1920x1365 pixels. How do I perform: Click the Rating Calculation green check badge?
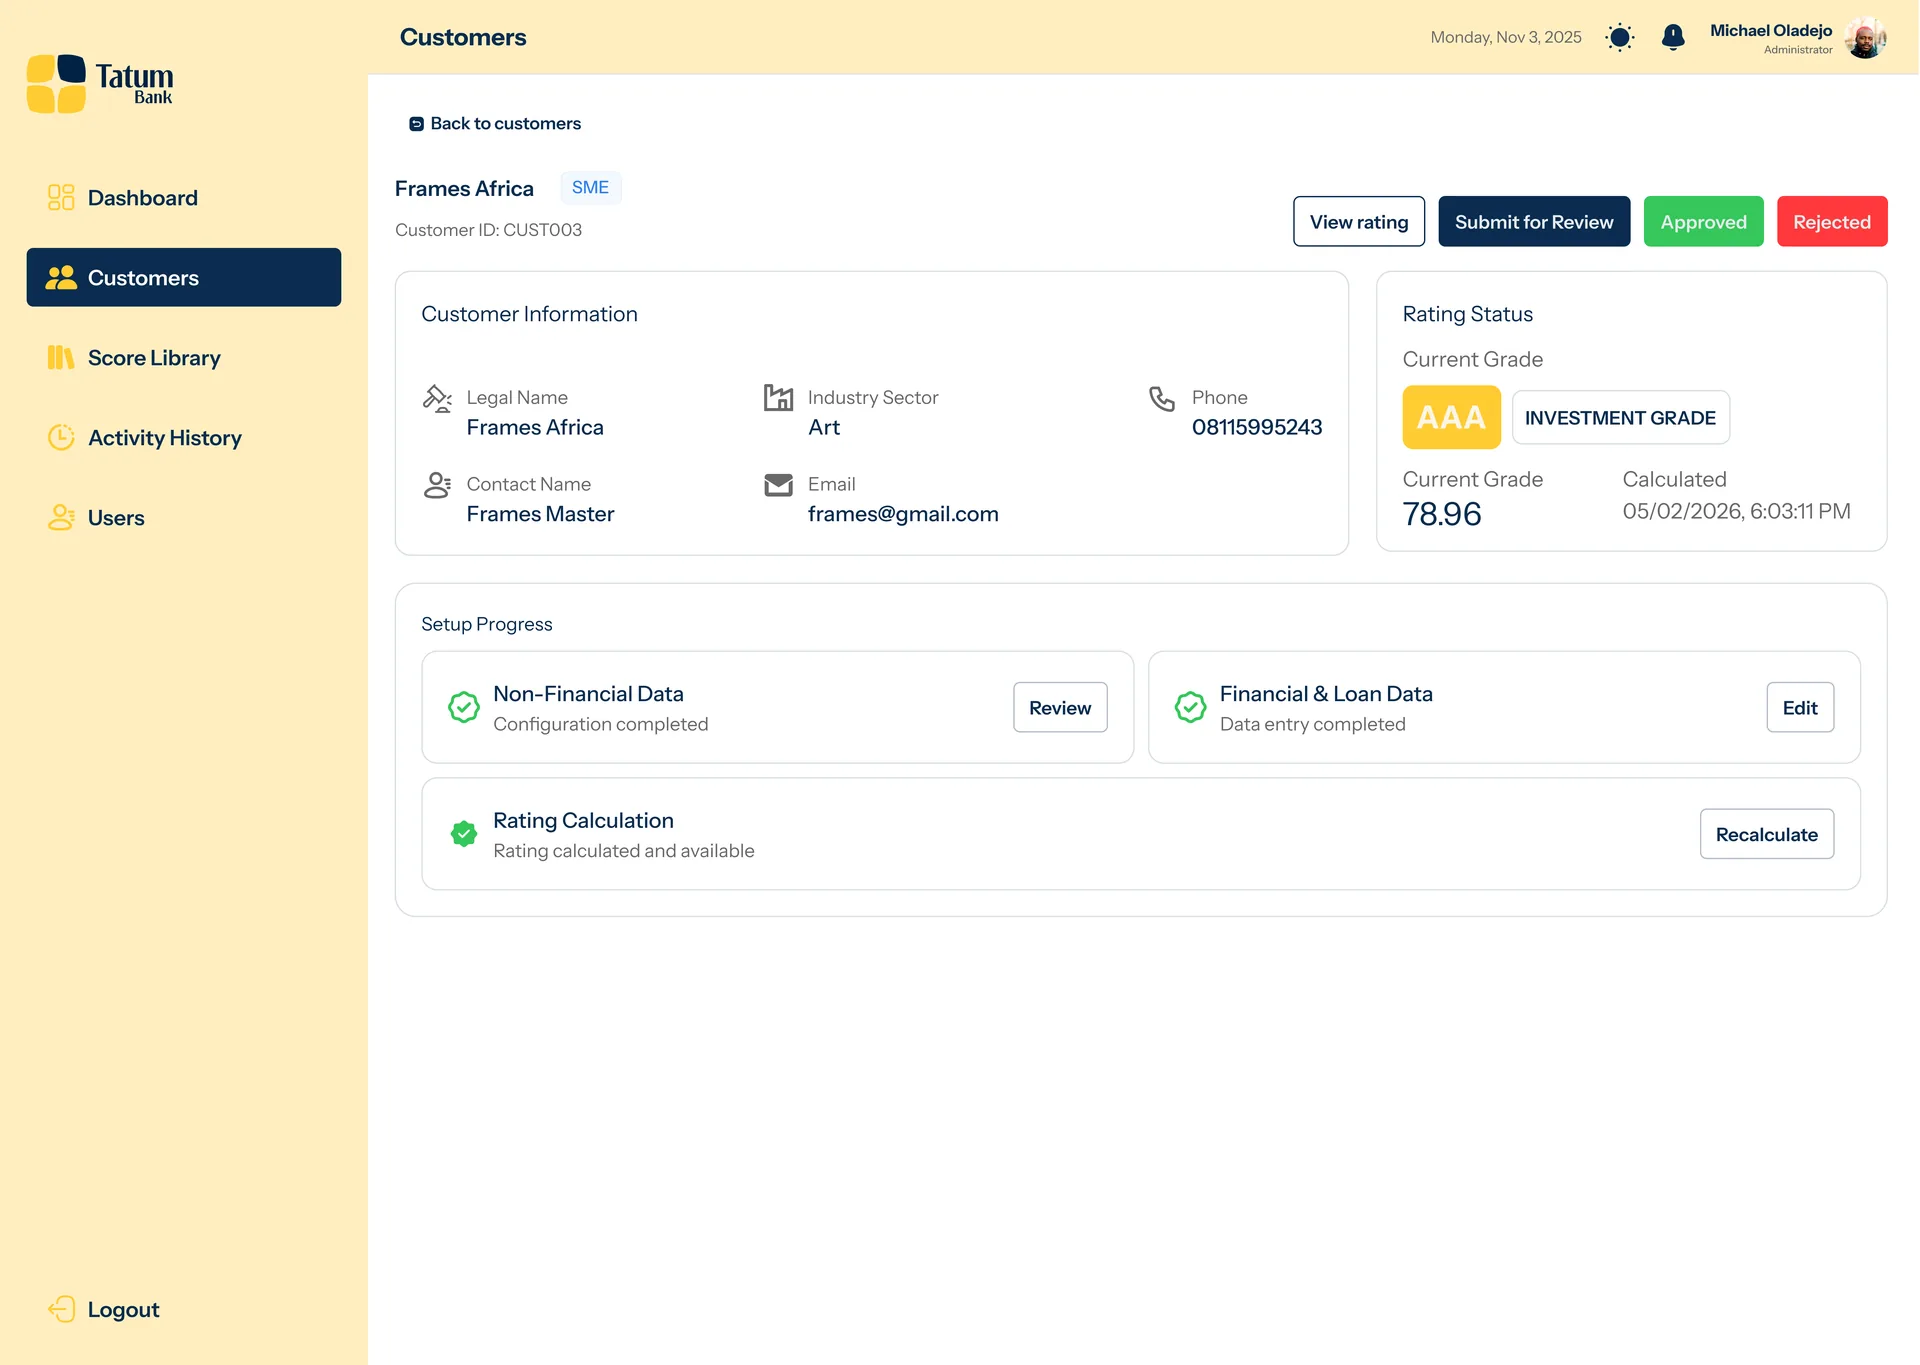click(463, 834)
